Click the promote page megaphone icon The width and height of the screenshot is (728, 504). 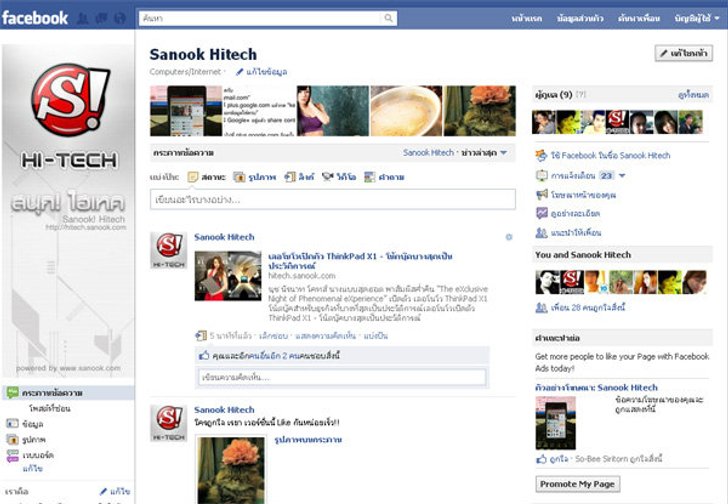click(x=541, y=194)
